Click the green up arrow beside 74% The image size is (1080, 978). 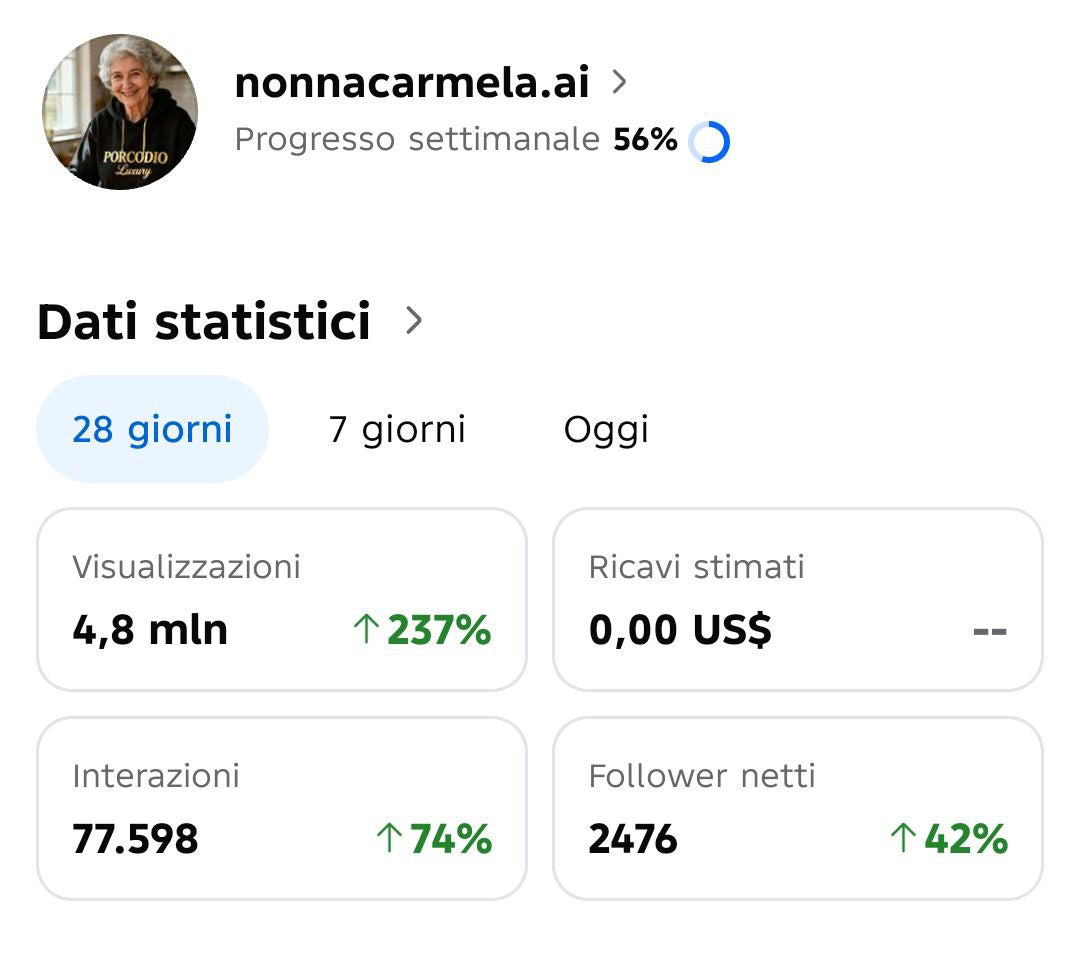tap(388, 839)
